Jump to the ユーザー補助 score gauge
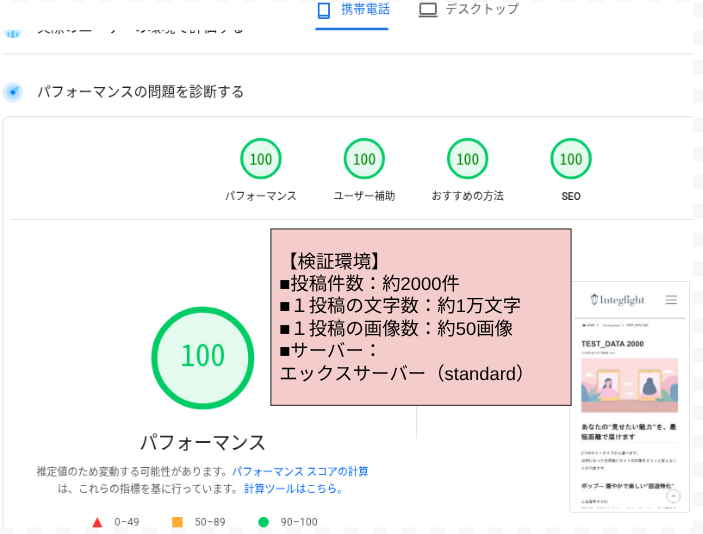The height and width of the screenshot is (534, 703). pos(364,160)
